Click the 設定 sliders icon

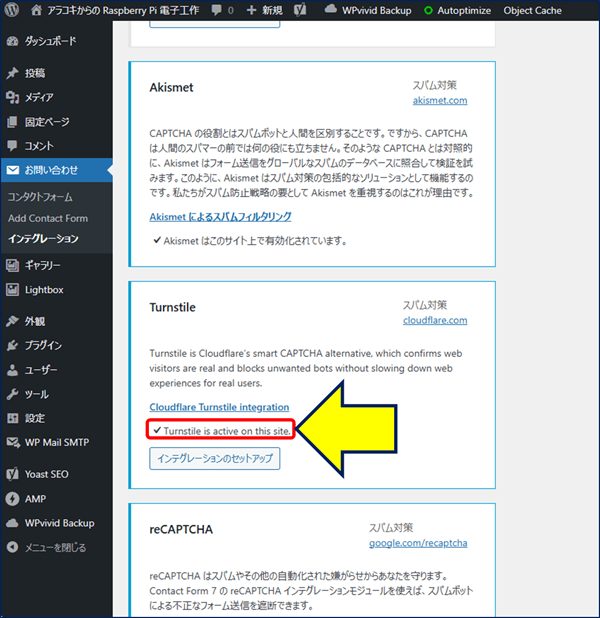pos(12,418)
